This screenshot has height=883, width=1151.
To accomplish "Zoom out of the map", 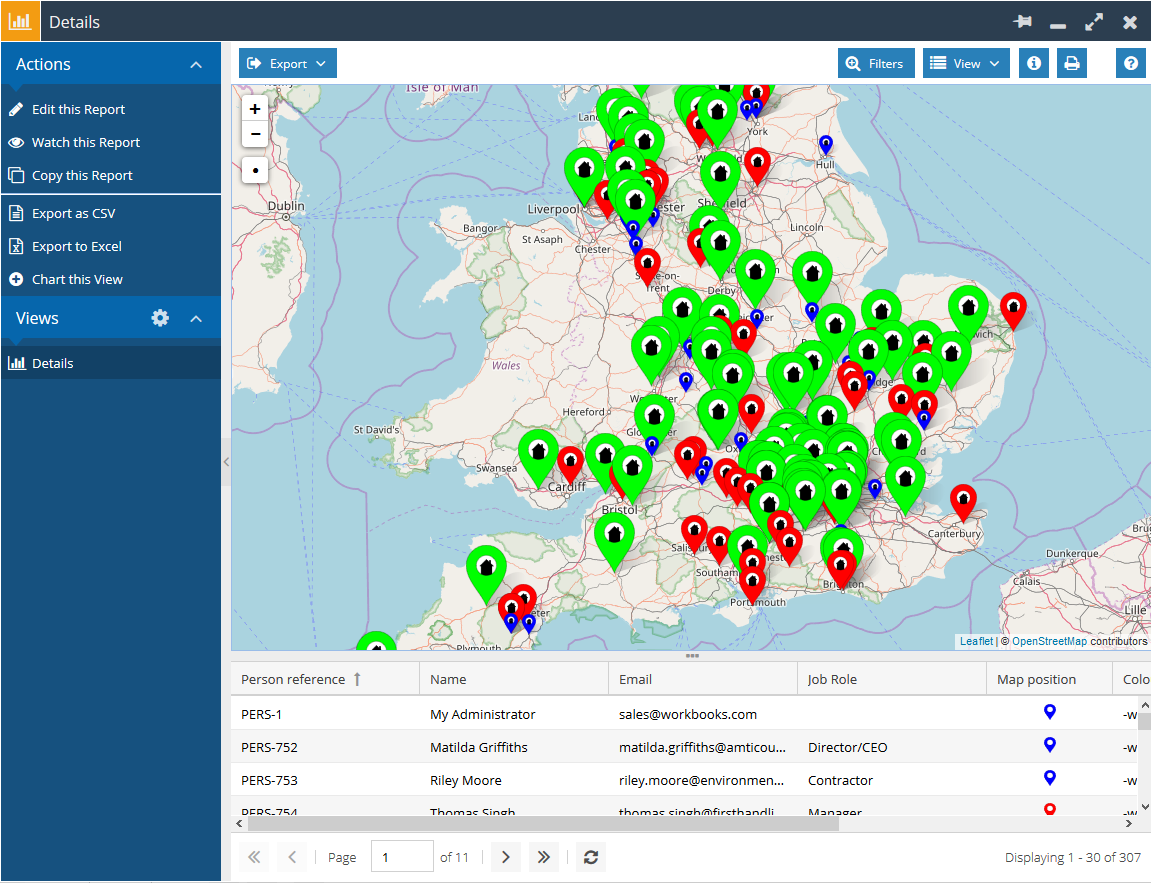I will point(255,134).
